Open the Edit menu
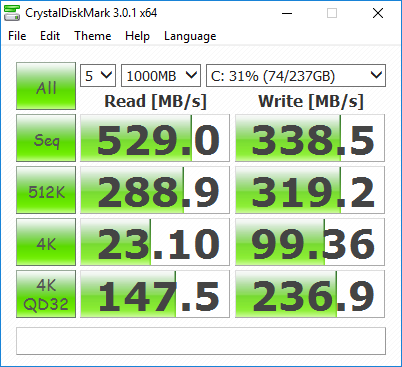Image resolution: width=402 pixels, height=367 pixels. tap(50, 36)
